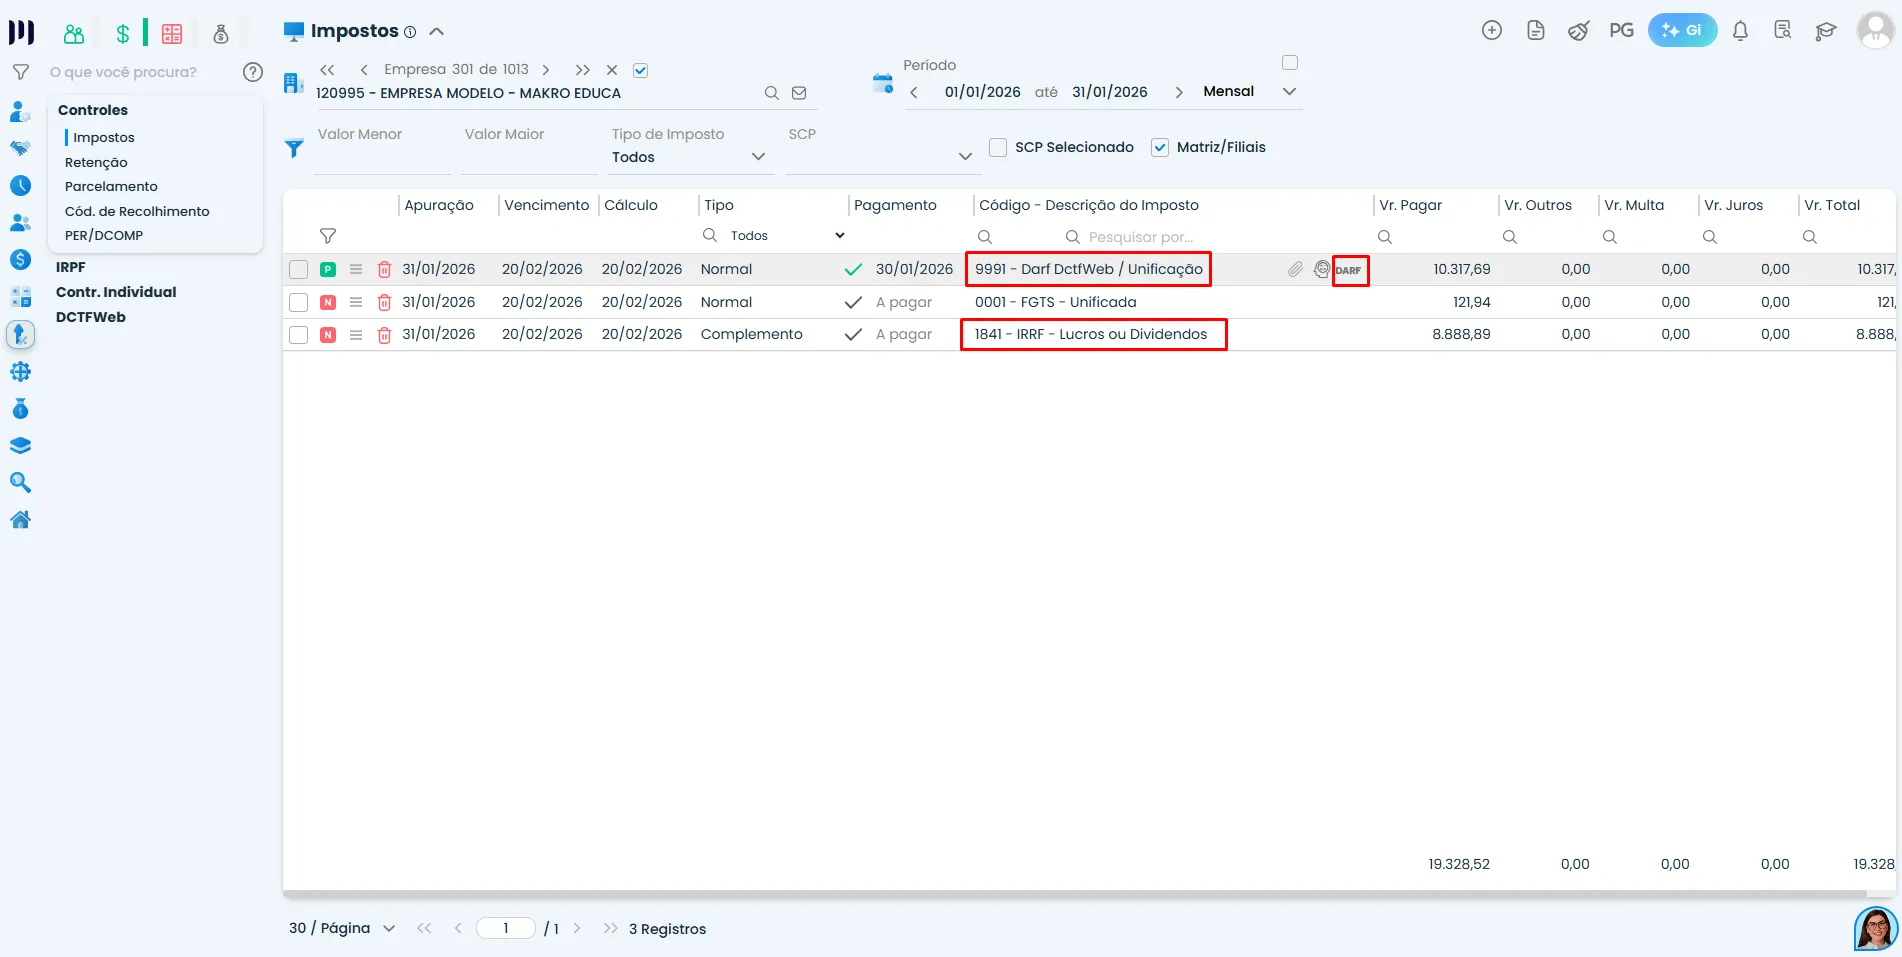
Task: Open the document icon in top toolbar
Action: point(1536,30)
